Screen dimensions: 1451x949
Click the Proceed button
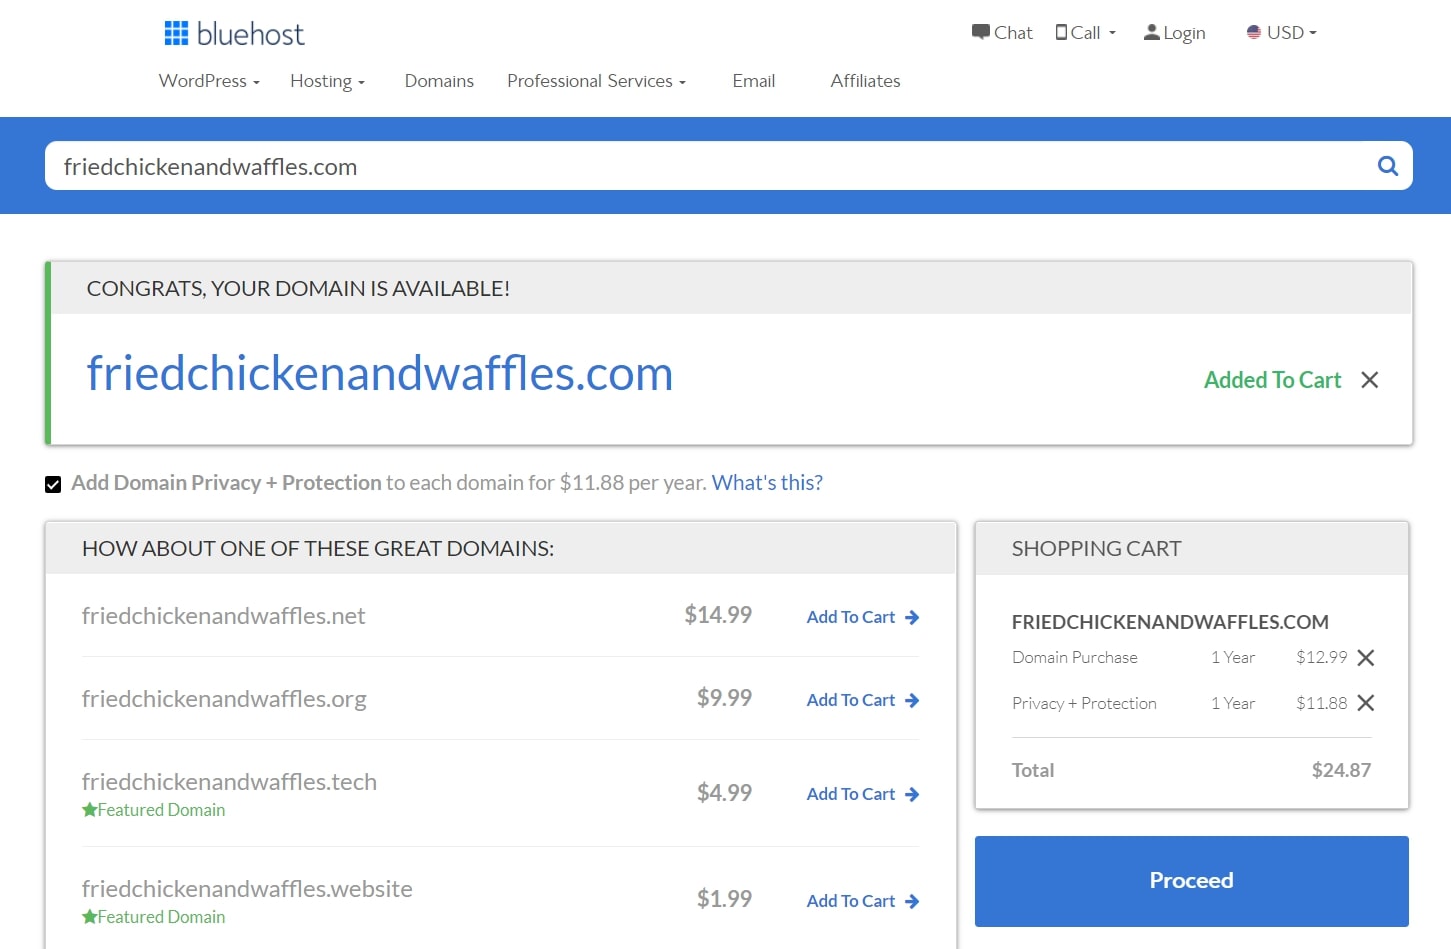(x=1191, y=881)
